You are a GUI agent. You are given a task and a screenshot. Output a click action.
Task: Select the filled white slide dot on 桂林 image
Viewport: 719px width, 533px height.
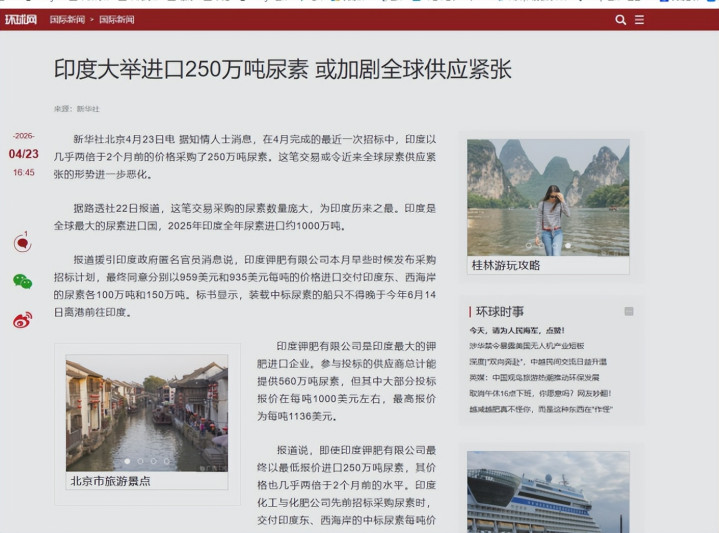(x=568, y=246)
